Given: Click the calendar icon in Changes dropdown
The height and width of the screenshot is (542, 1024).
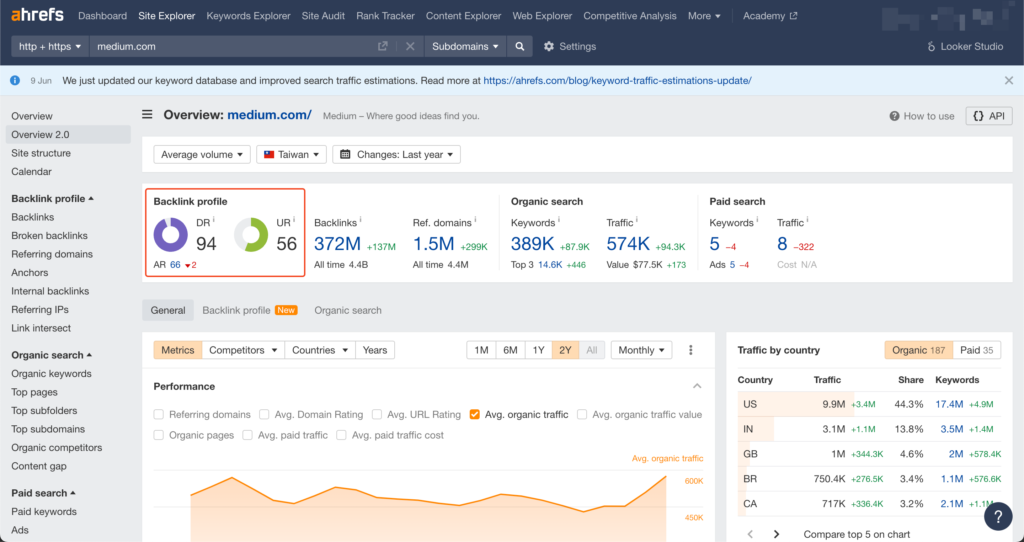Looking at the screenshot, I should 345,154.
